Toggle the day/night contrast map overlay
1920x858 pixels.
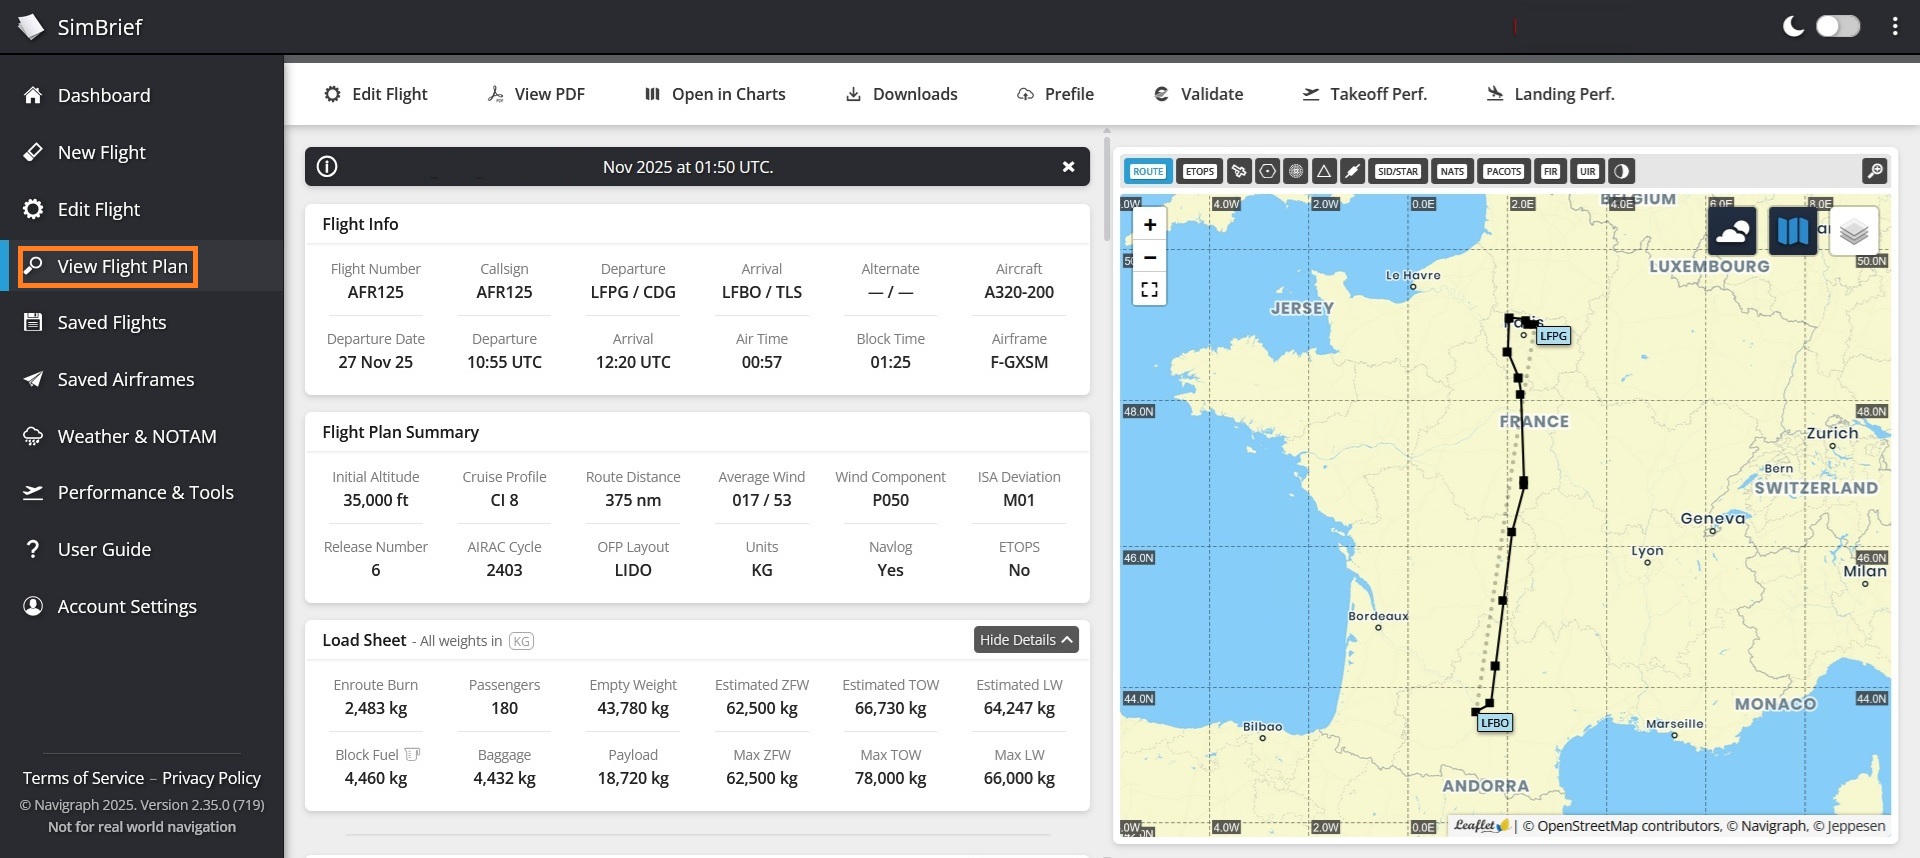pyautogui.click(x=1621, y=171)
